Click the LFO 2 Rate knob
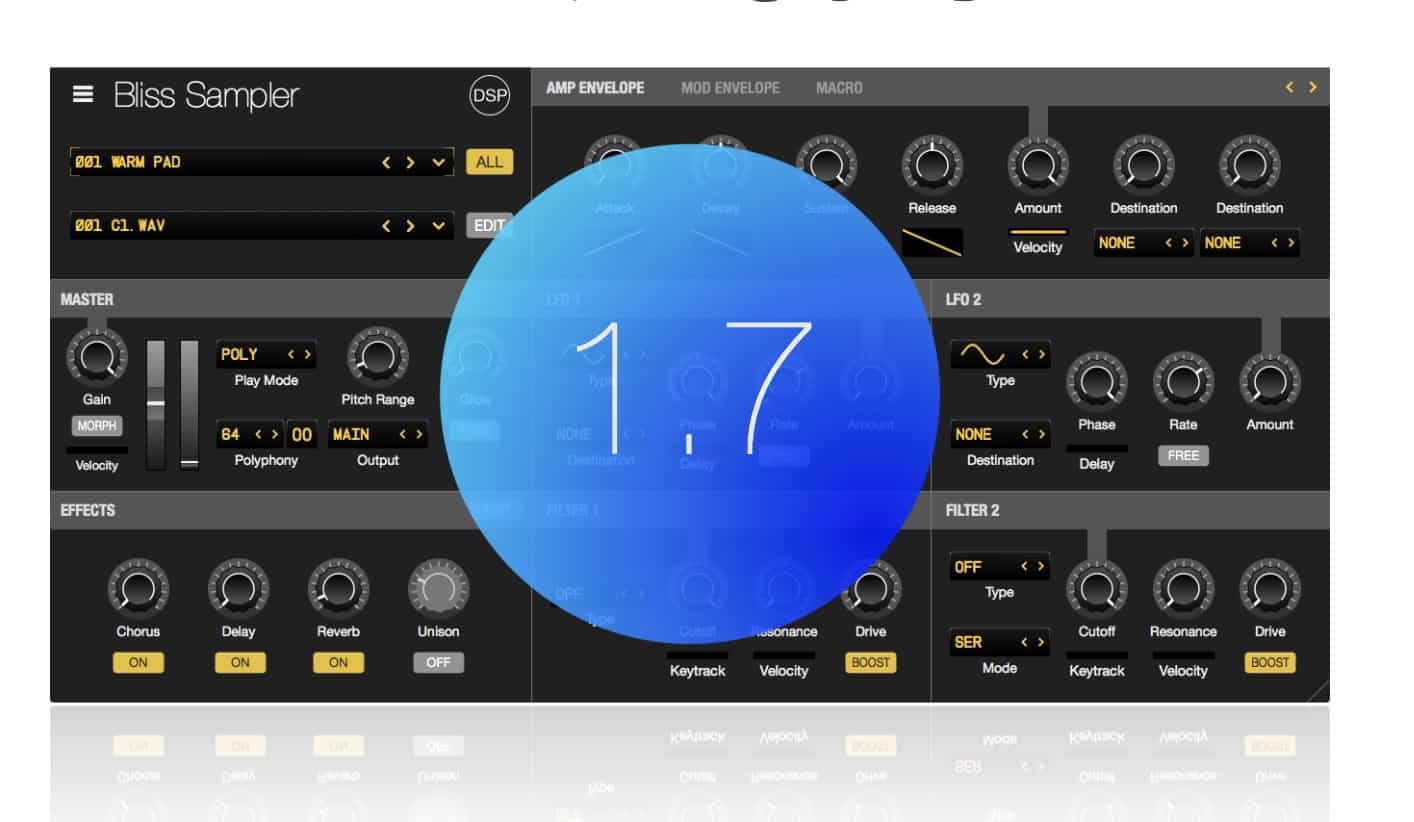 1183,383
